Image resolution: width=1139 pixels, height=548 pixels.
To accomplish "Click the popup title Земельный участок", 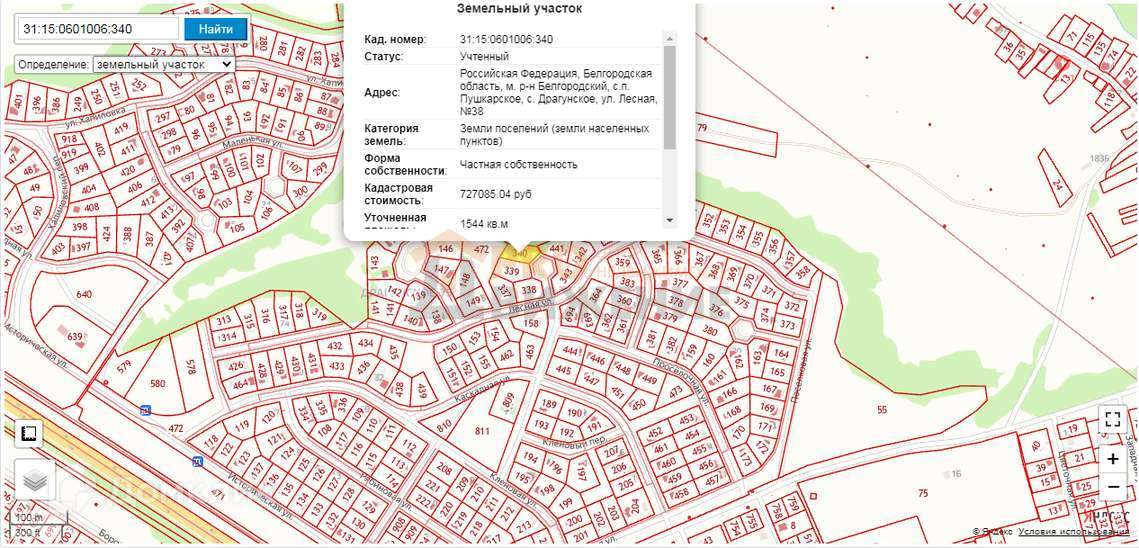I will pos(519,9).
